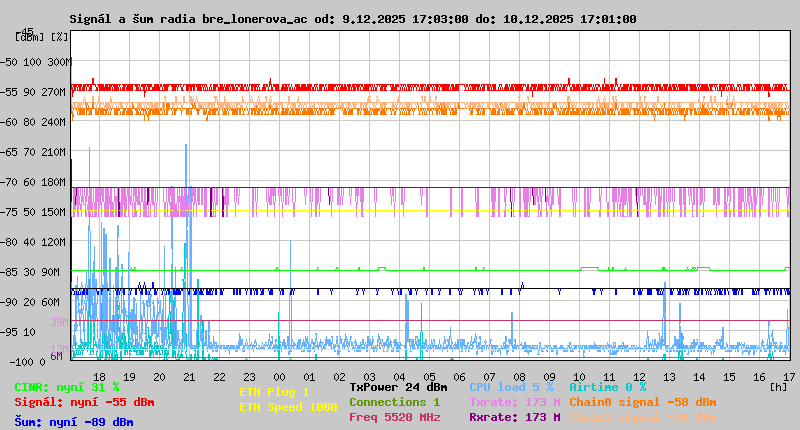This screenshot has height=430, width=800.
Task: Click the 'TxPower 24 dBm' legend text
Action: [398, 387]
